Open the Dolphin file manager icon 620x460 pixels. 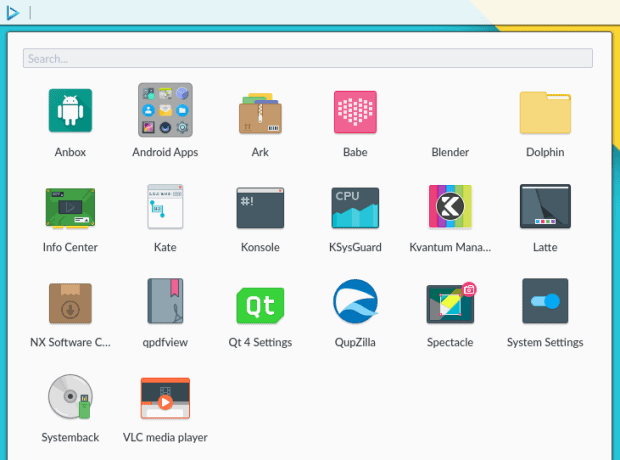(x=545, y=112)
